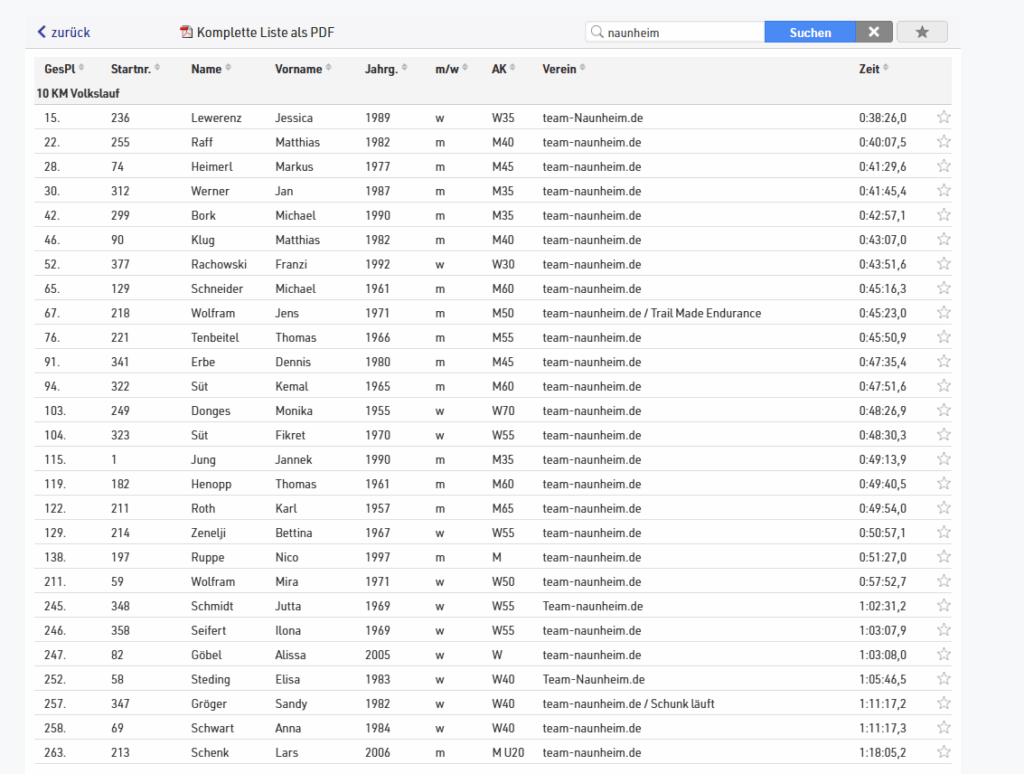This screenshot has height=774, width=1024.
Task: Click the magnifier icon in search box
Action: (596, 32)
